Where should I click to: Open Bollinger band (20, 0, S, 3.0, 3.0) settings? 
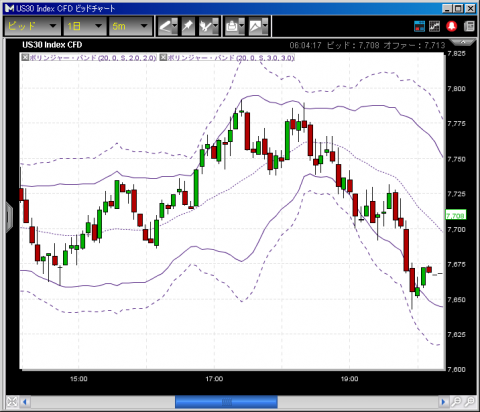(231, 58)
